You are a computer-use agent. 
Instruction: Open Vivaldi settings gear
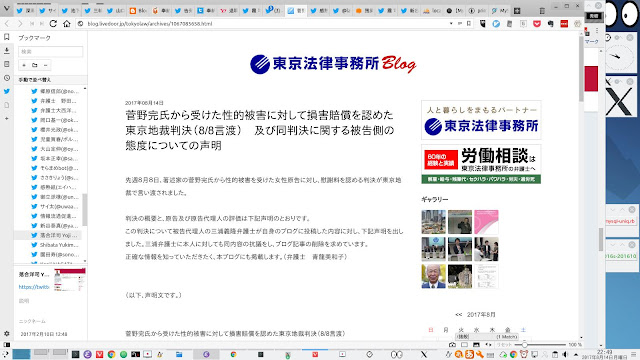pyautogui.click(x=7, y=333)
